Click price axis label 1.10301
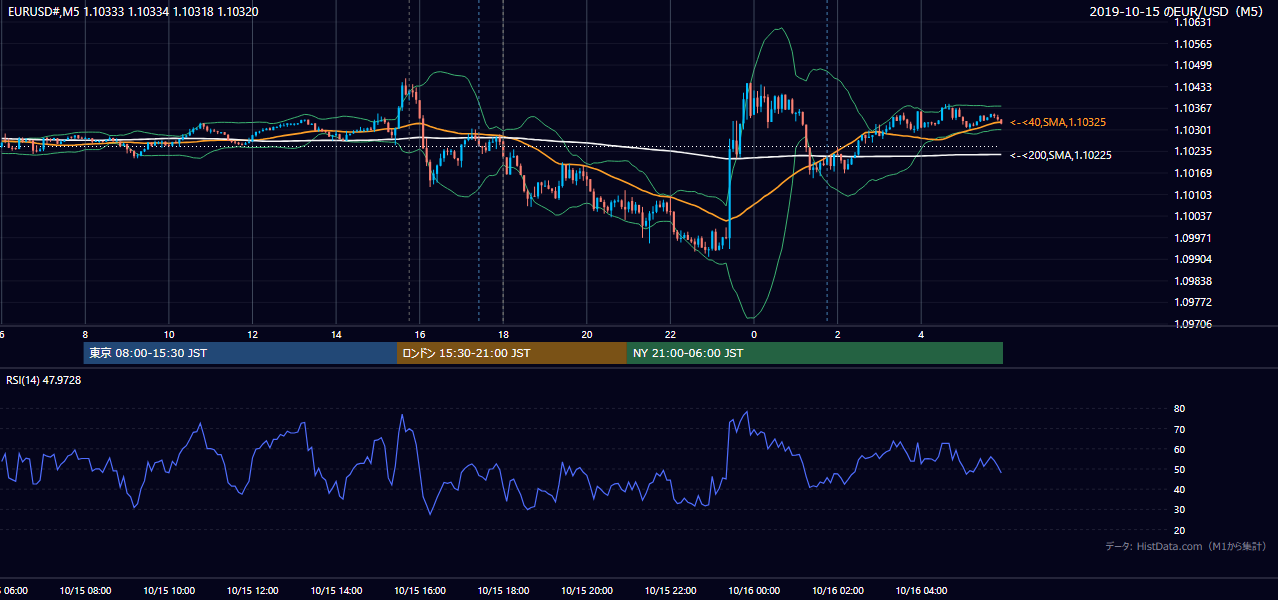This screenshot has width=1278, height=600. coord(1193,130)
